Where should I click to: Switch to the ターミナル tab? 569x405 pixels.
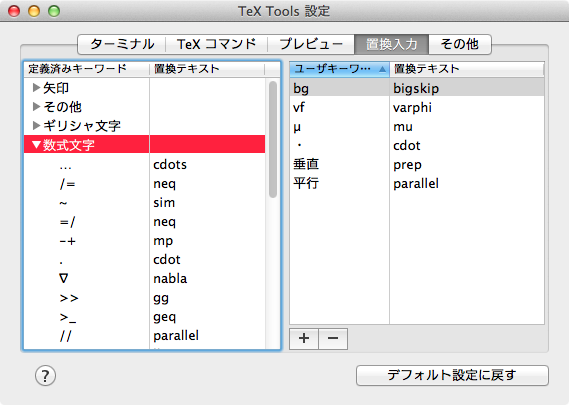122,44
